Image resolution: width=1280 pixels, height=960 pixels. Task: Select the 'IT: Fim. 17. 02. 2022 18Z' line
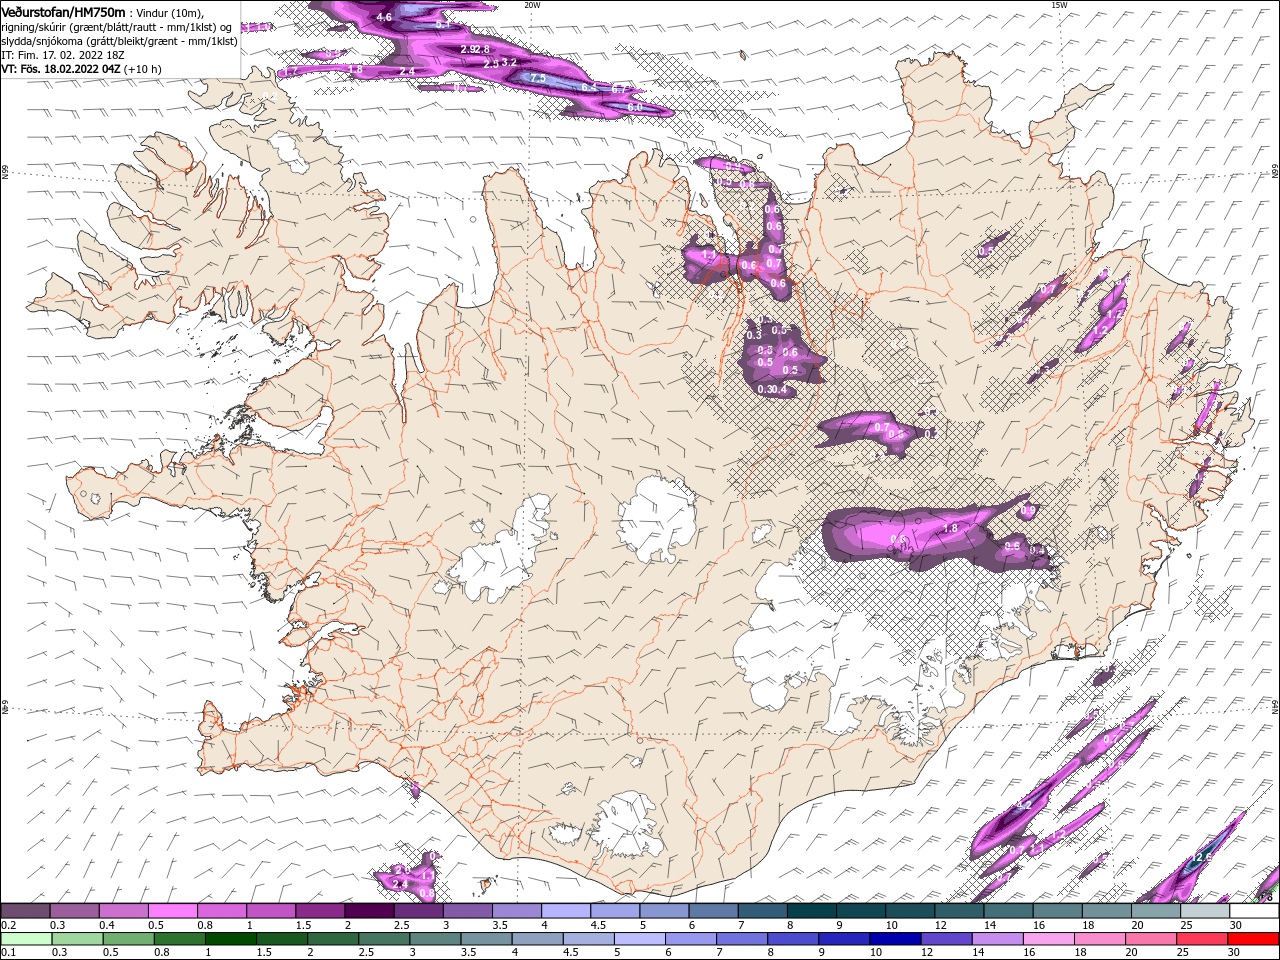coord(65,54)
